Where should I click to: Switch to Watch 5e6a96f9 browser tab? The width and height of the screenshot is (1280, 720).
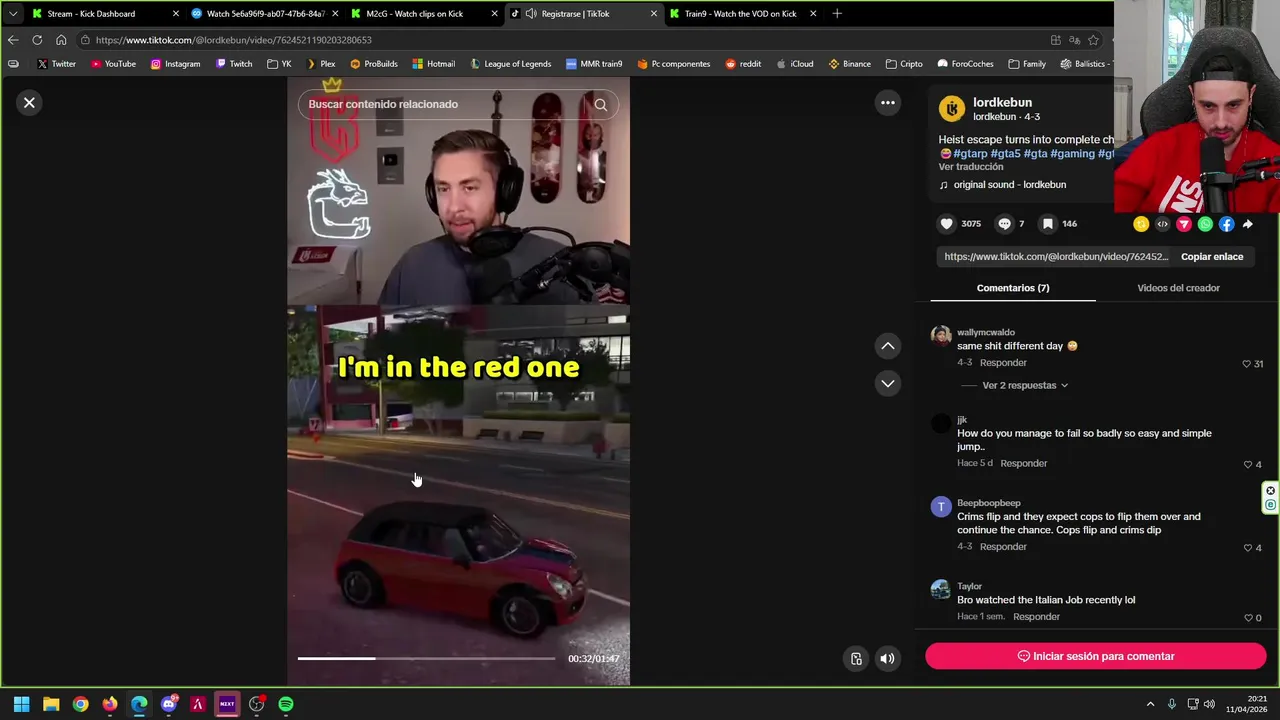click(263, 14)
